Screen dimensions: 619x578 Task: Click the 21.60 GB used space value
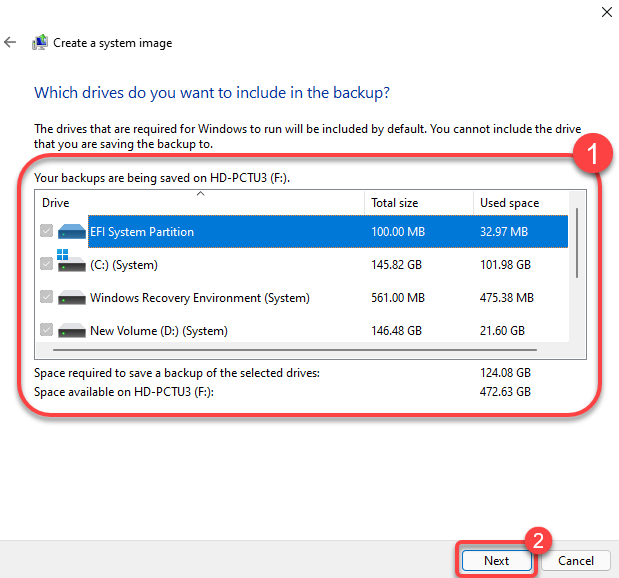(x=502, y=330)
